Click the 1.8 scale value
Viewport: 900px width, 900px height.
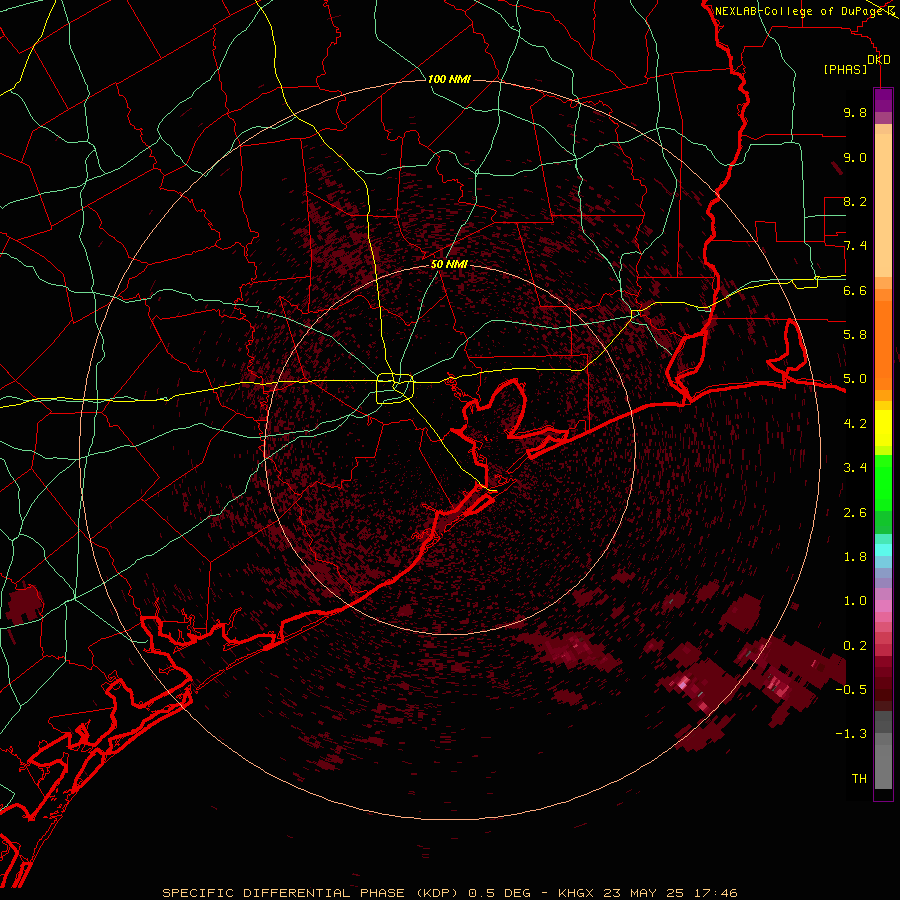pyautogui.click(x=855, y=557)
